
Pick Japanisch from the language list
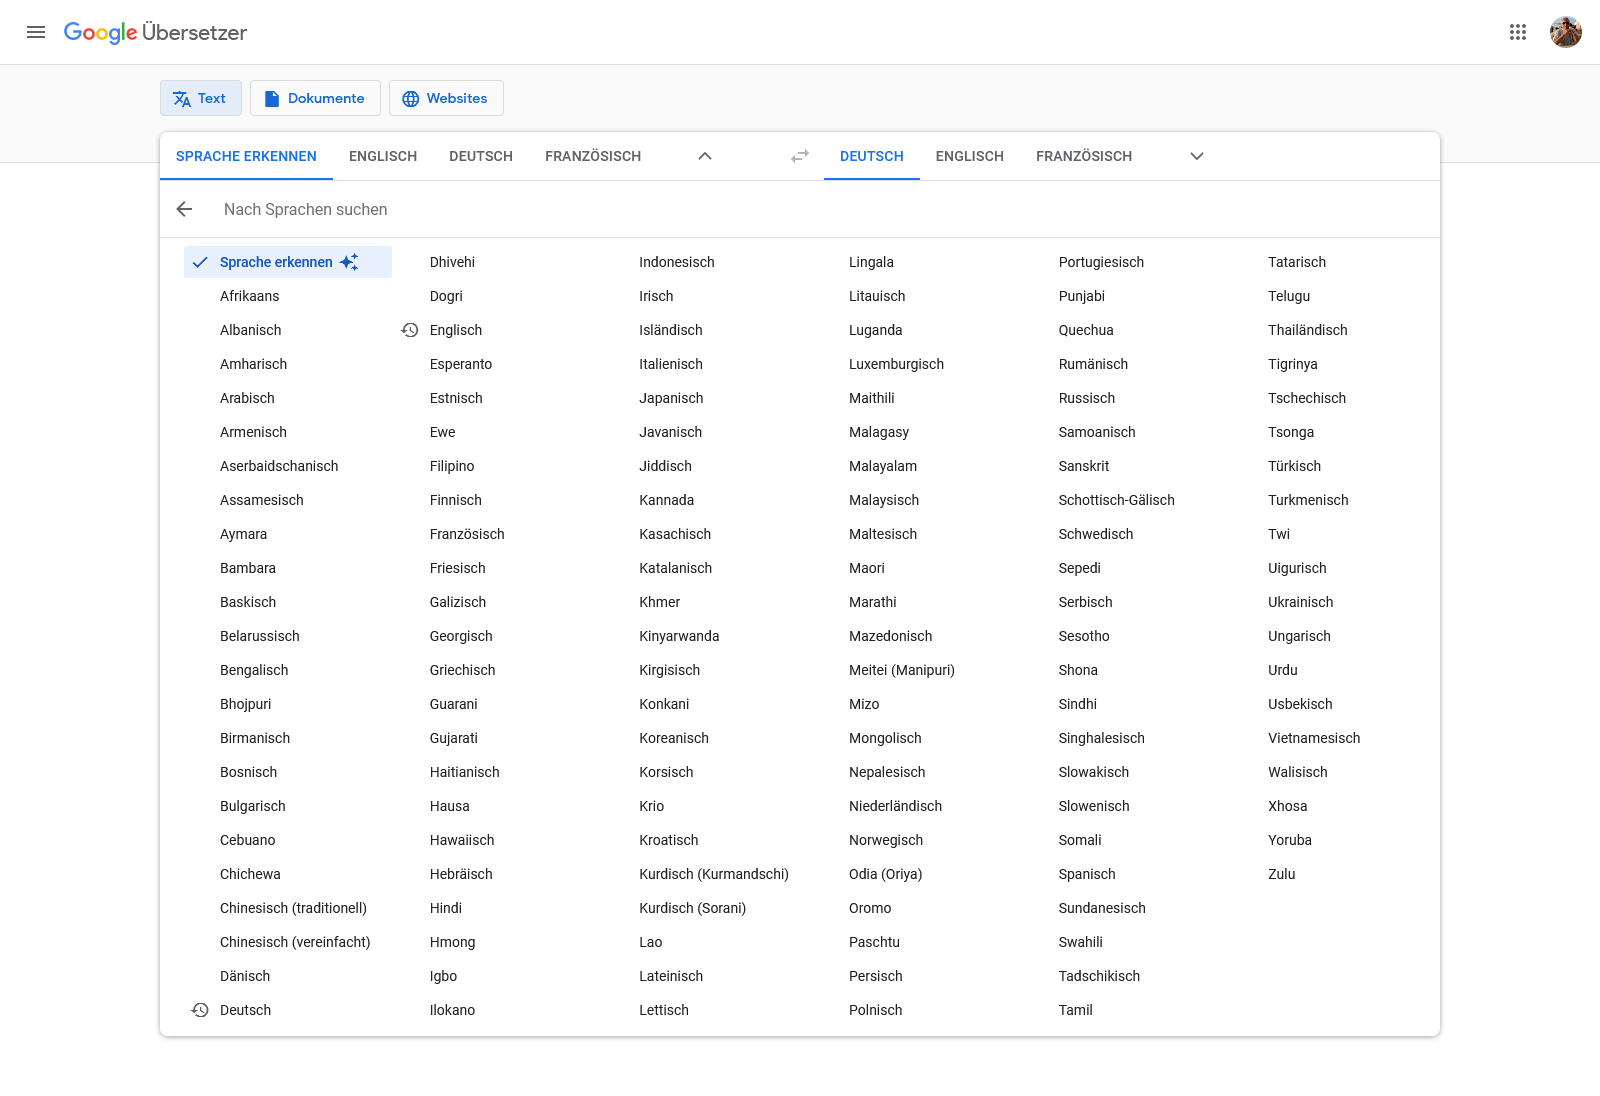[x=671, y=398]
